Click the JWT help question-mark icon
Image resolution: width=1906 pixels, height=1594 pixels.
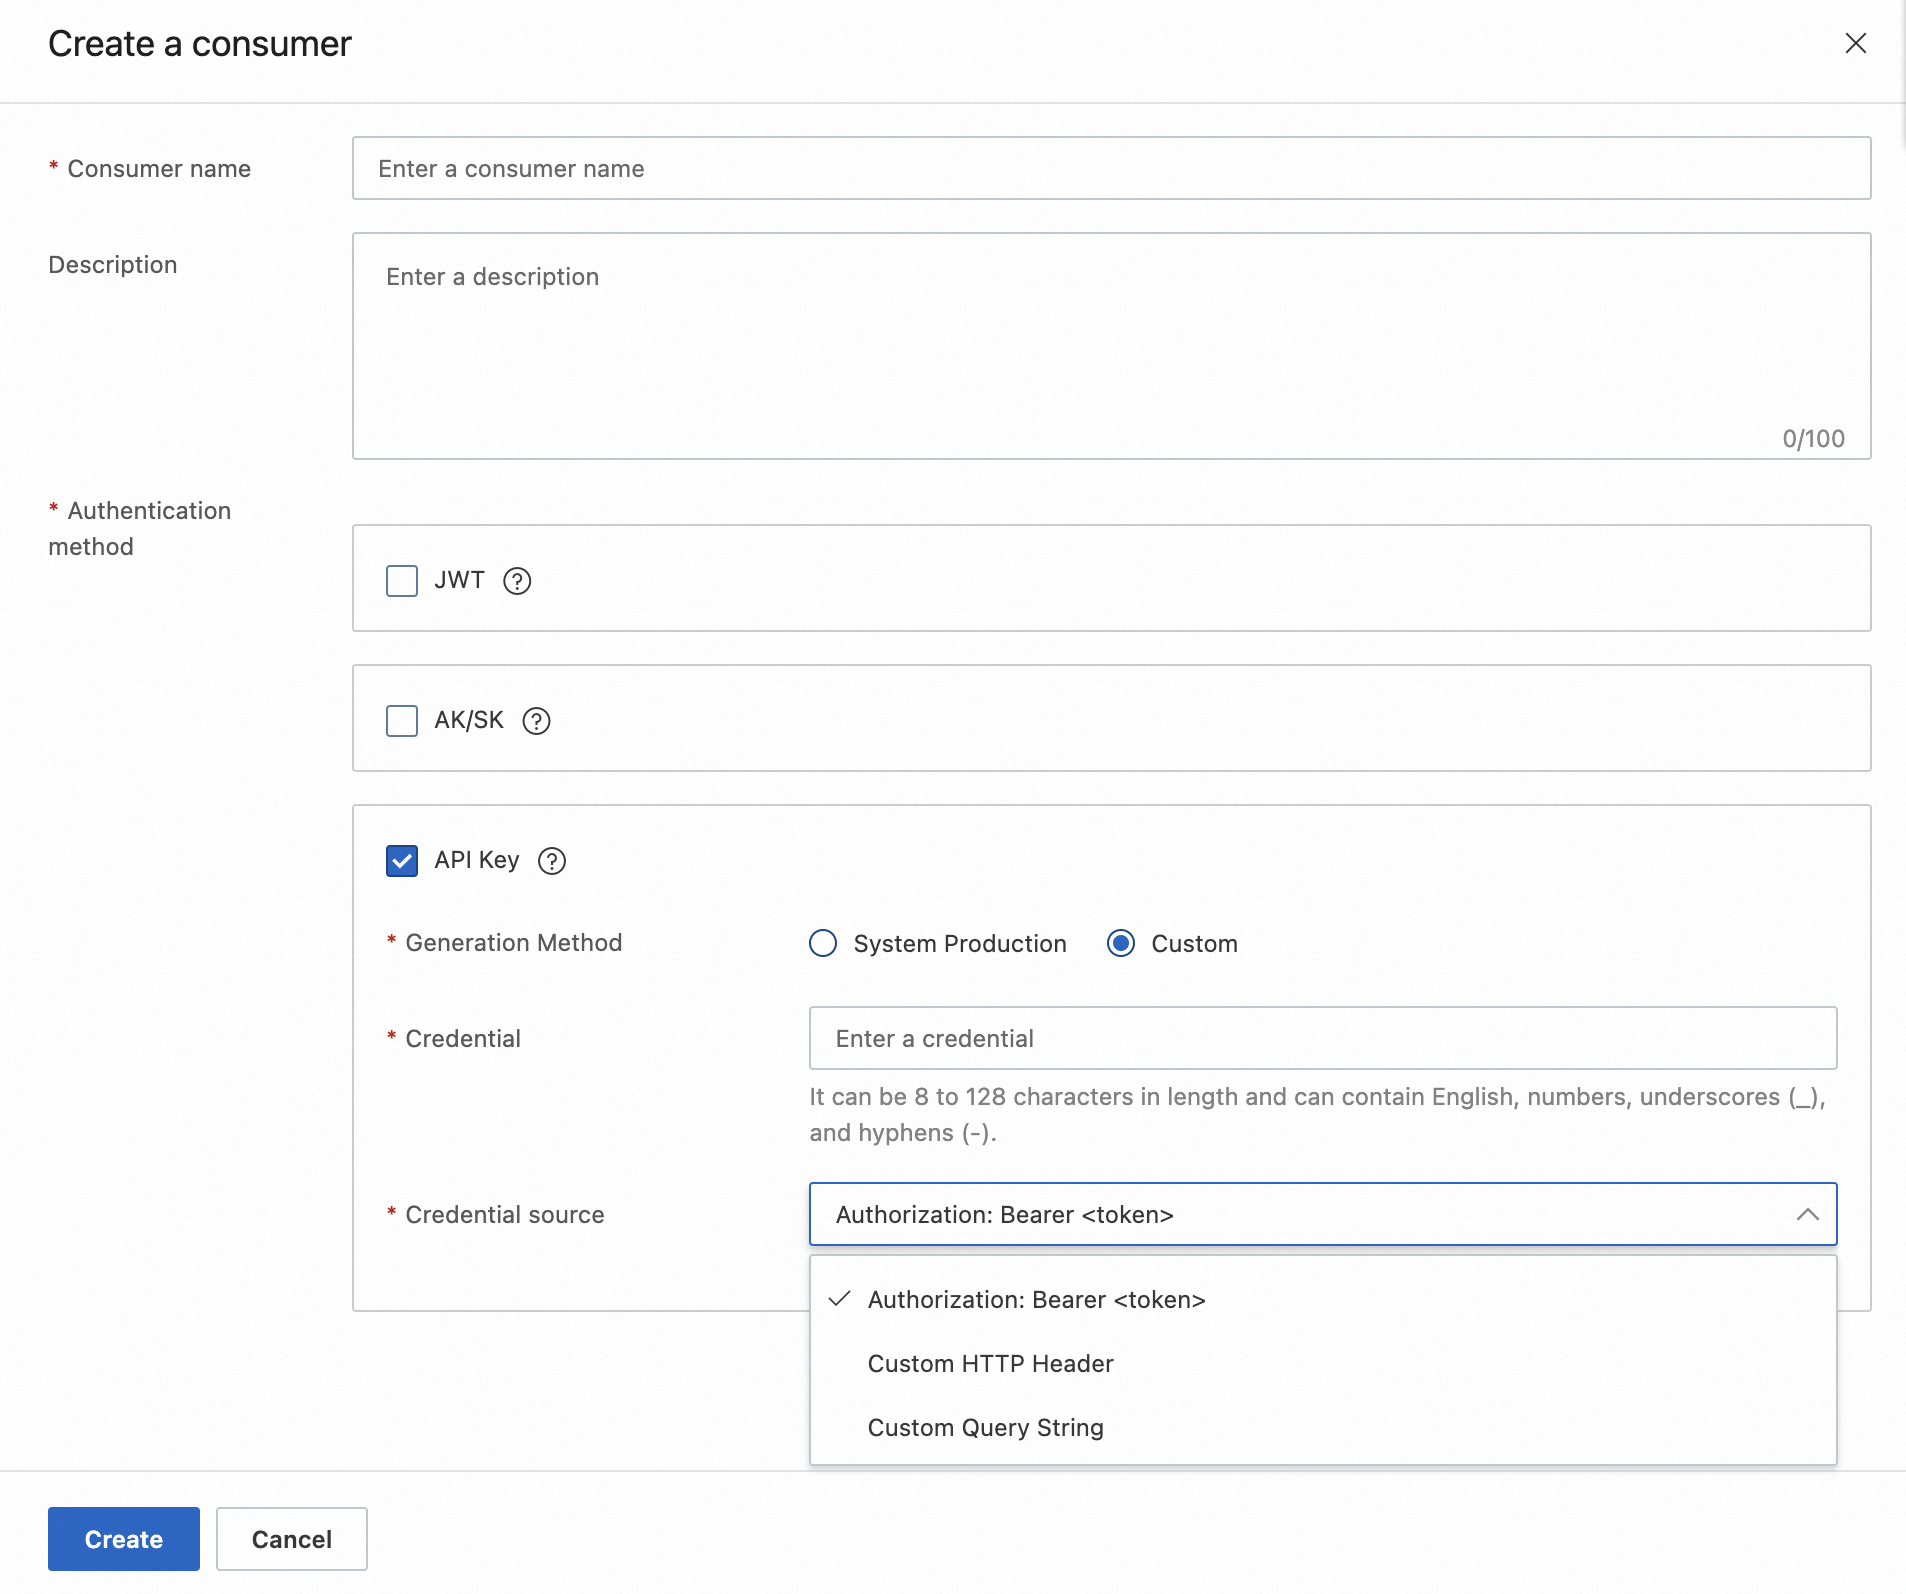click(517, 581)
